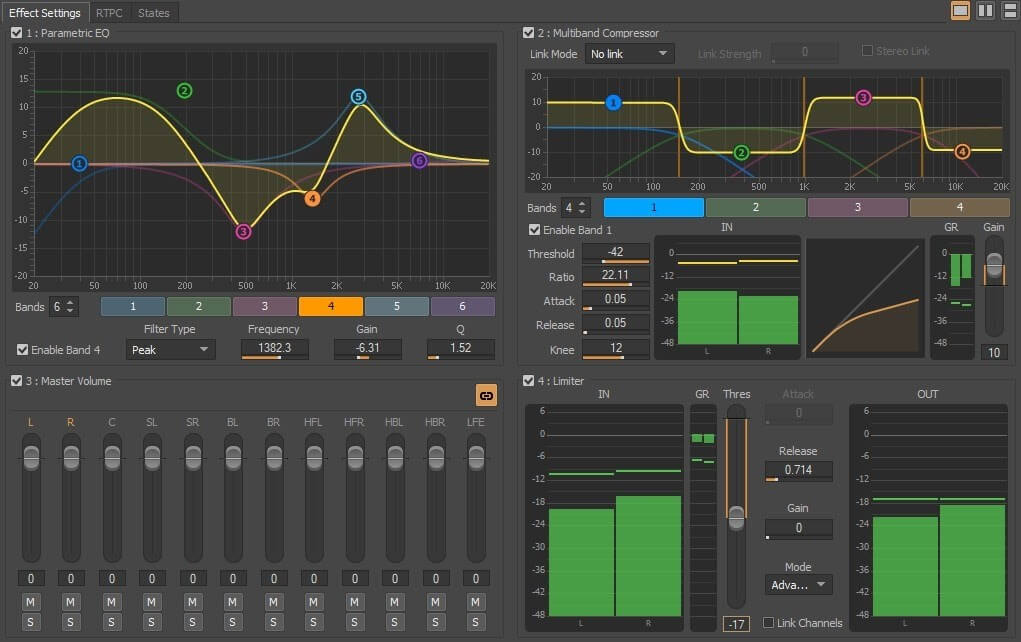This screenshot has width=1021, height=642.
Task: Open the Filter Type dropdown showing Peak
Action: click(x=170, y=350)
